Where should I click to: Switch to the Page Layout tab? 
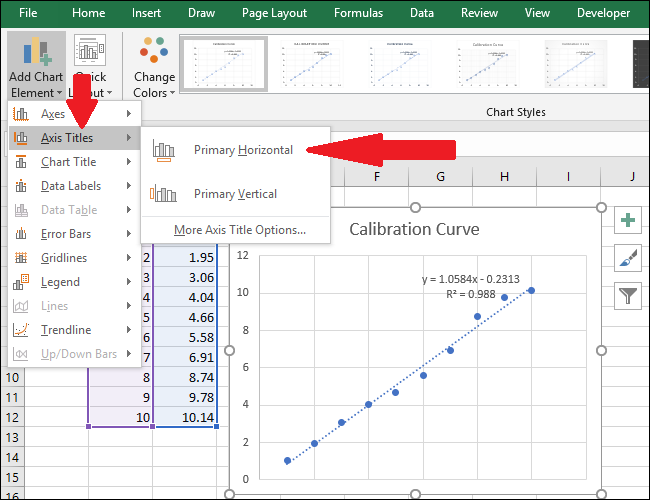click(x=274, y=13)
